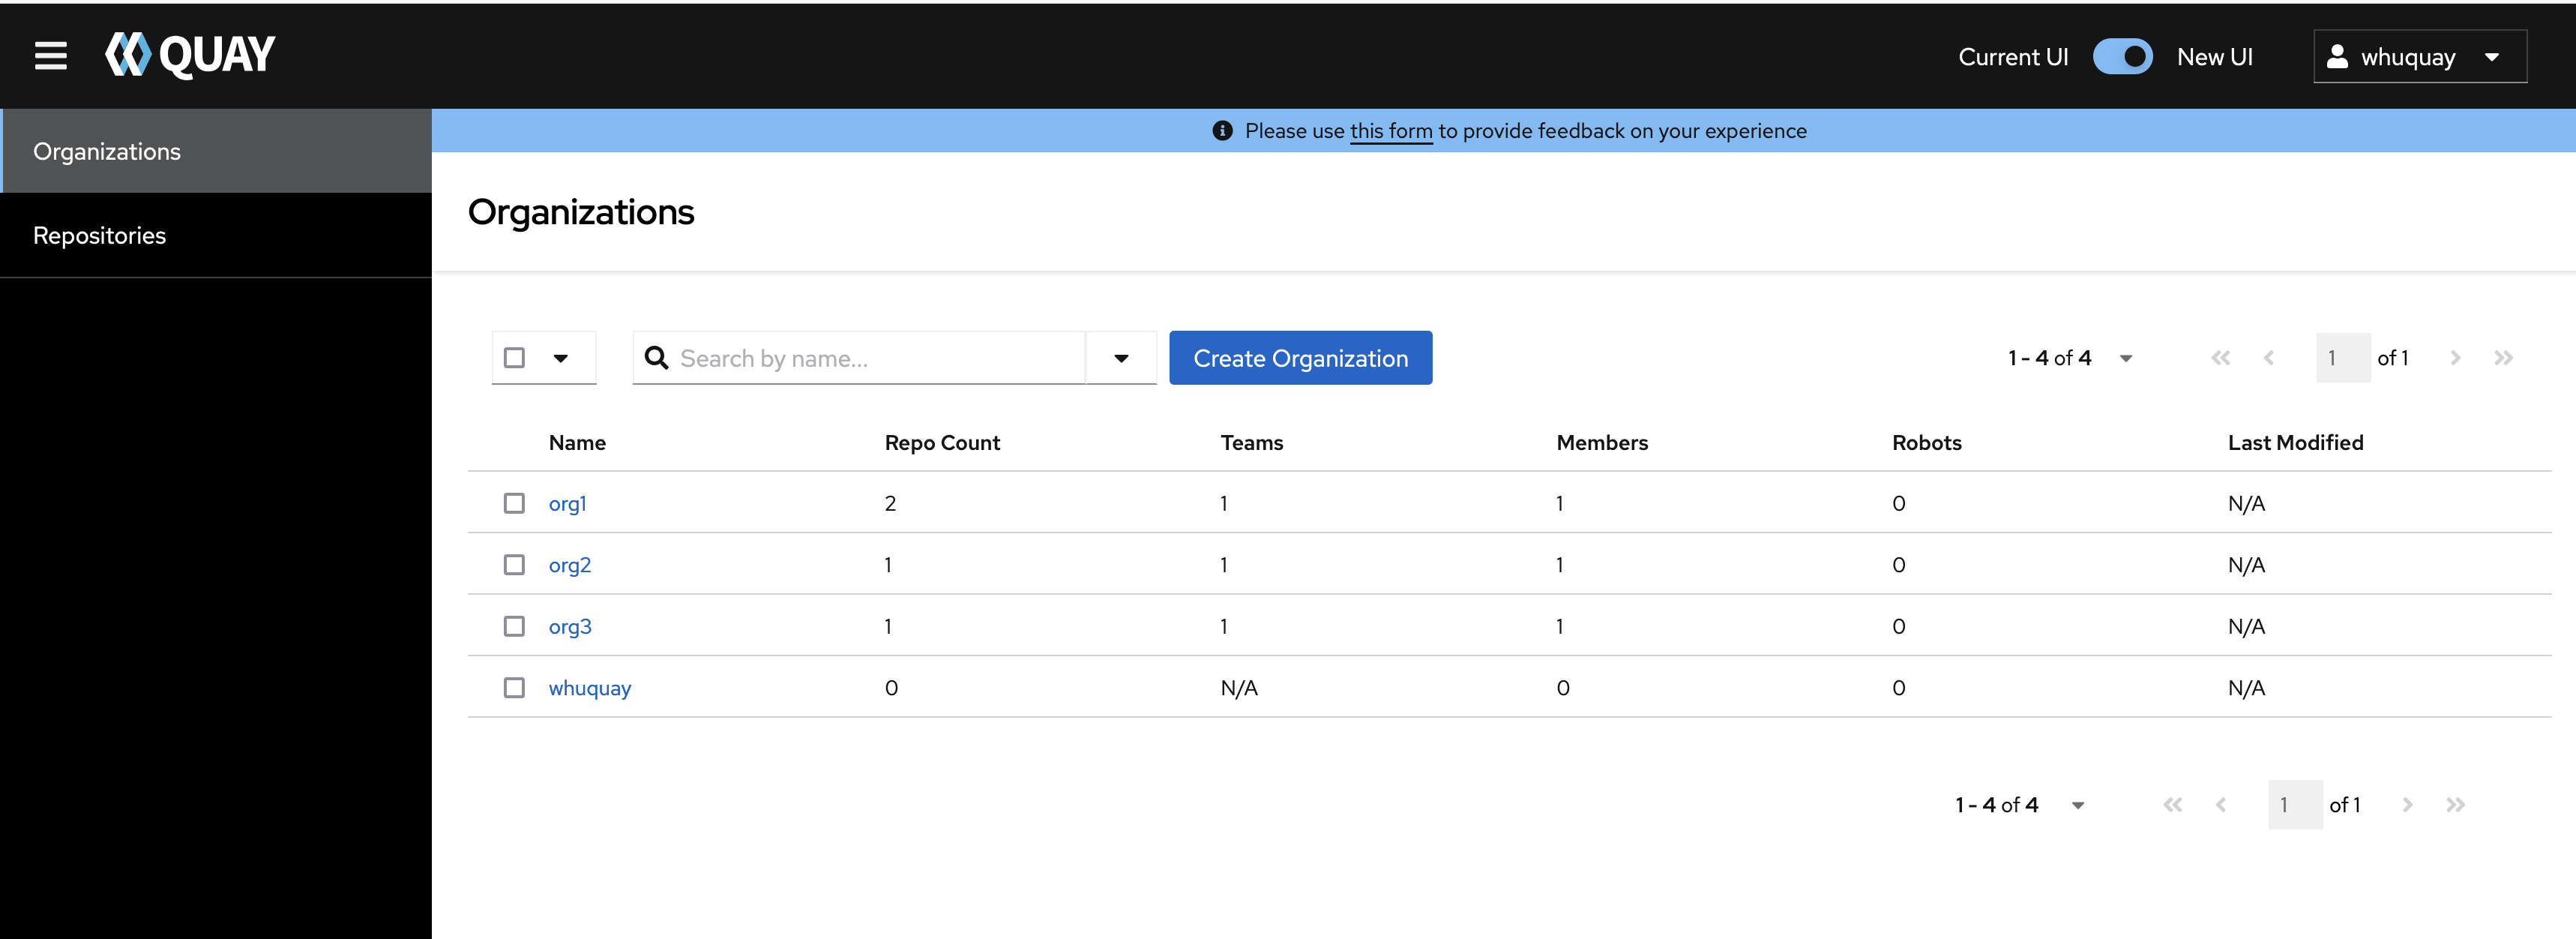Click the info icon in feedback banner

[1221, 131]
